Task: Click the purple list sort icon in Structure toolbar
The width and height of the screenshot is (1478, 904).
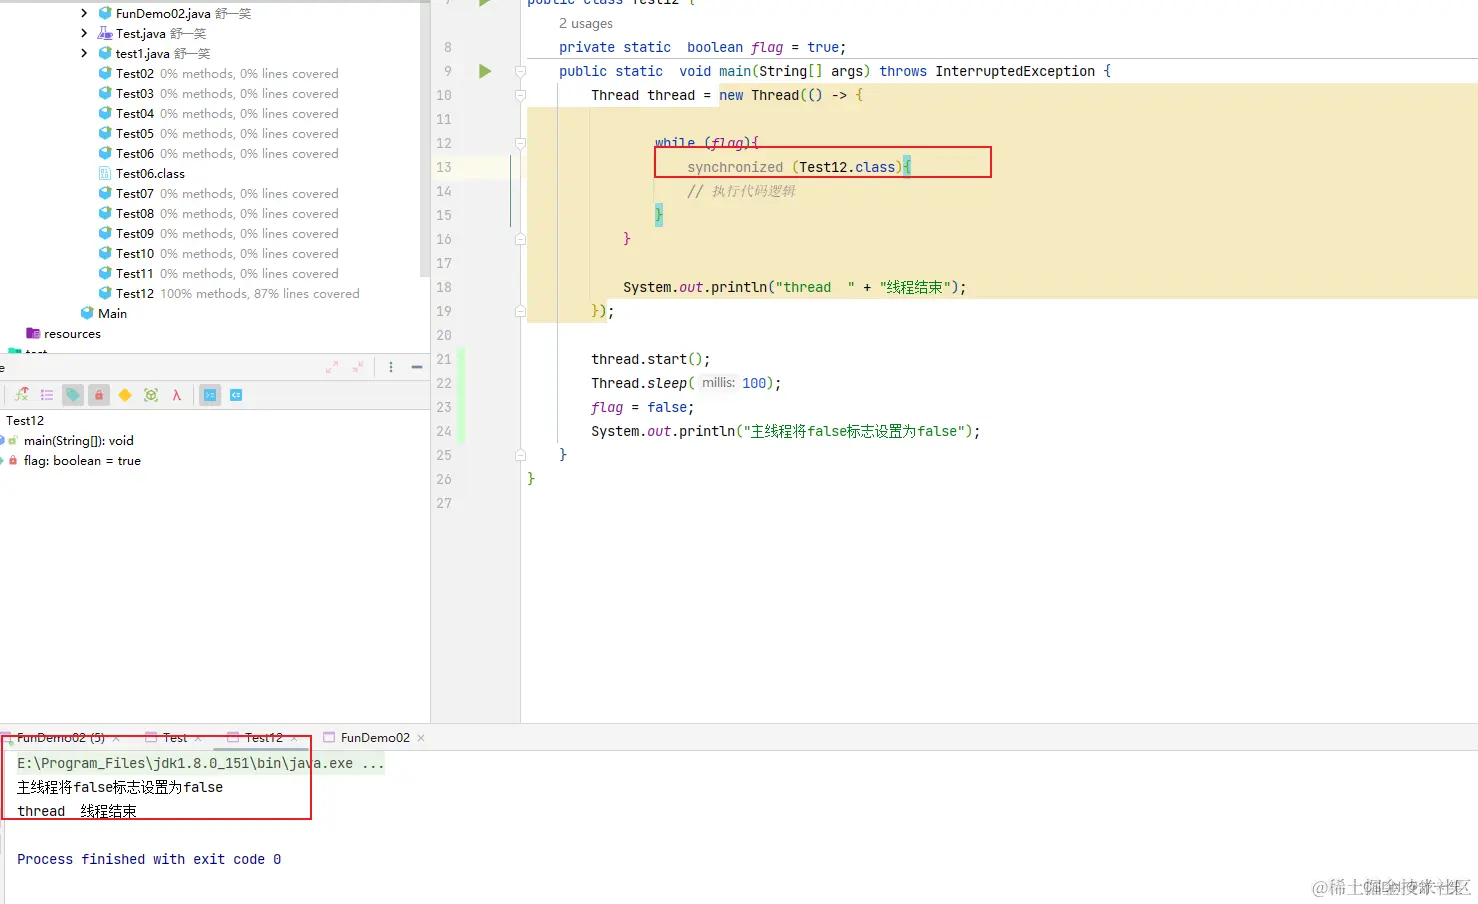Action: tap(47, 395)
